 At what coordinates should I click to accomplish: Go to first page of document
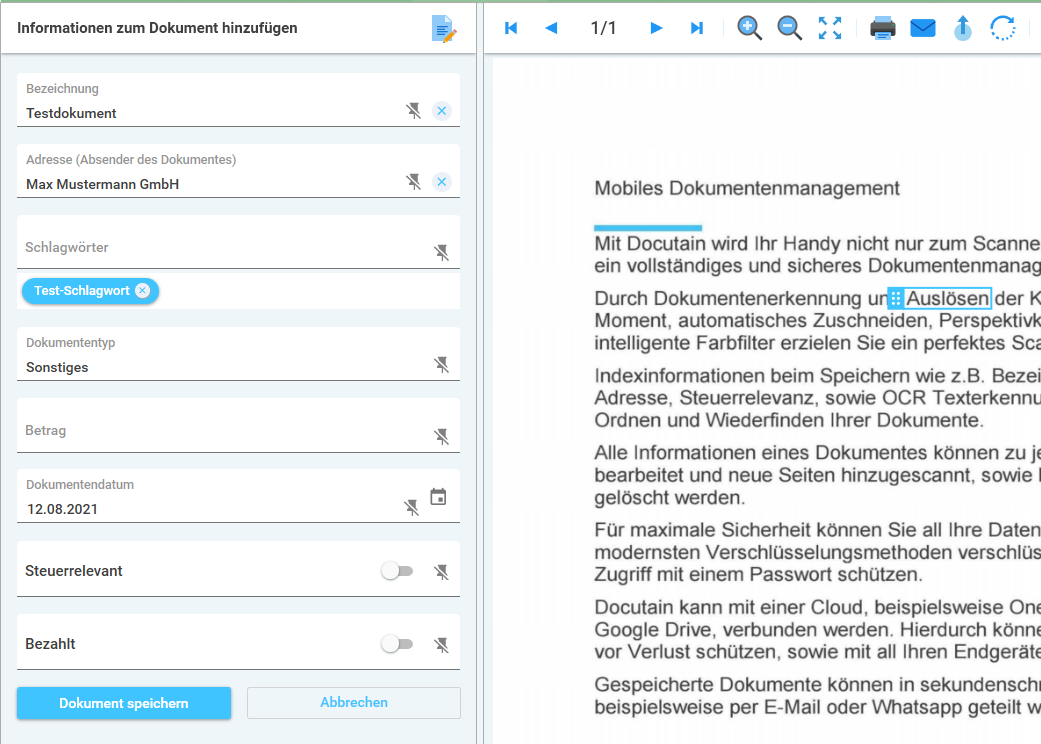click(x=511, y=28)
